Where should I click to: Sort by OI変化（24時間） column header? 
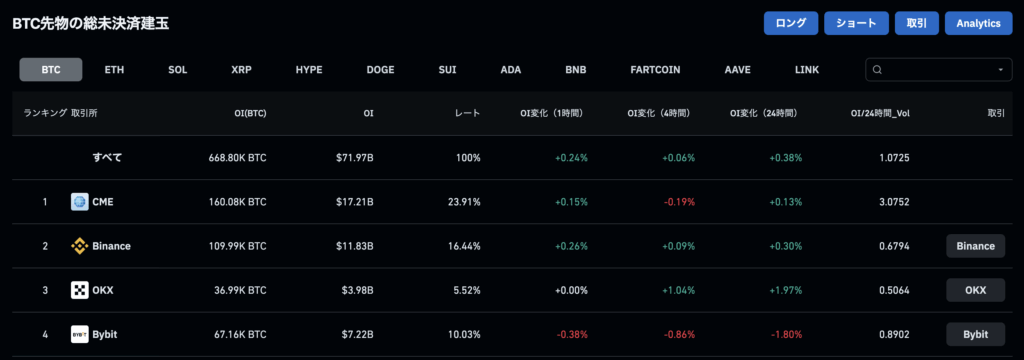[763, 113]
